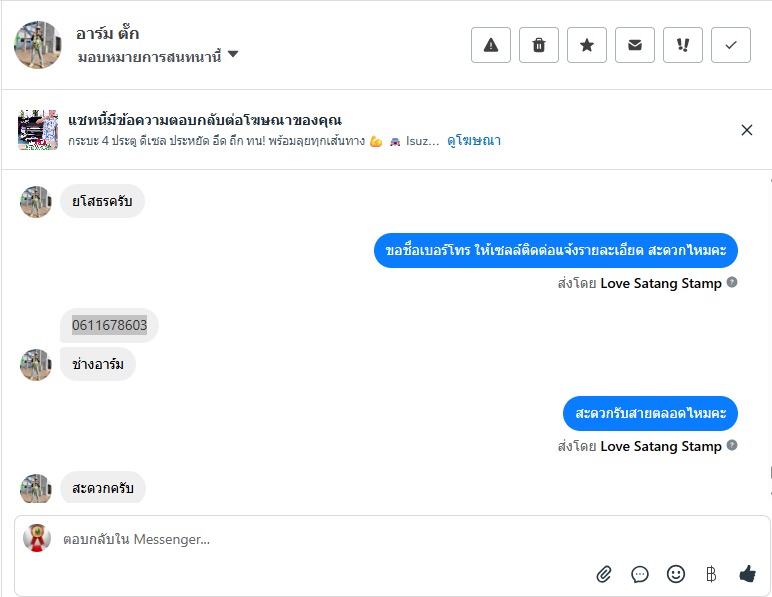Mark conversation as unread with envelope icon
This screenshot has width=772, height=597.
635,45
